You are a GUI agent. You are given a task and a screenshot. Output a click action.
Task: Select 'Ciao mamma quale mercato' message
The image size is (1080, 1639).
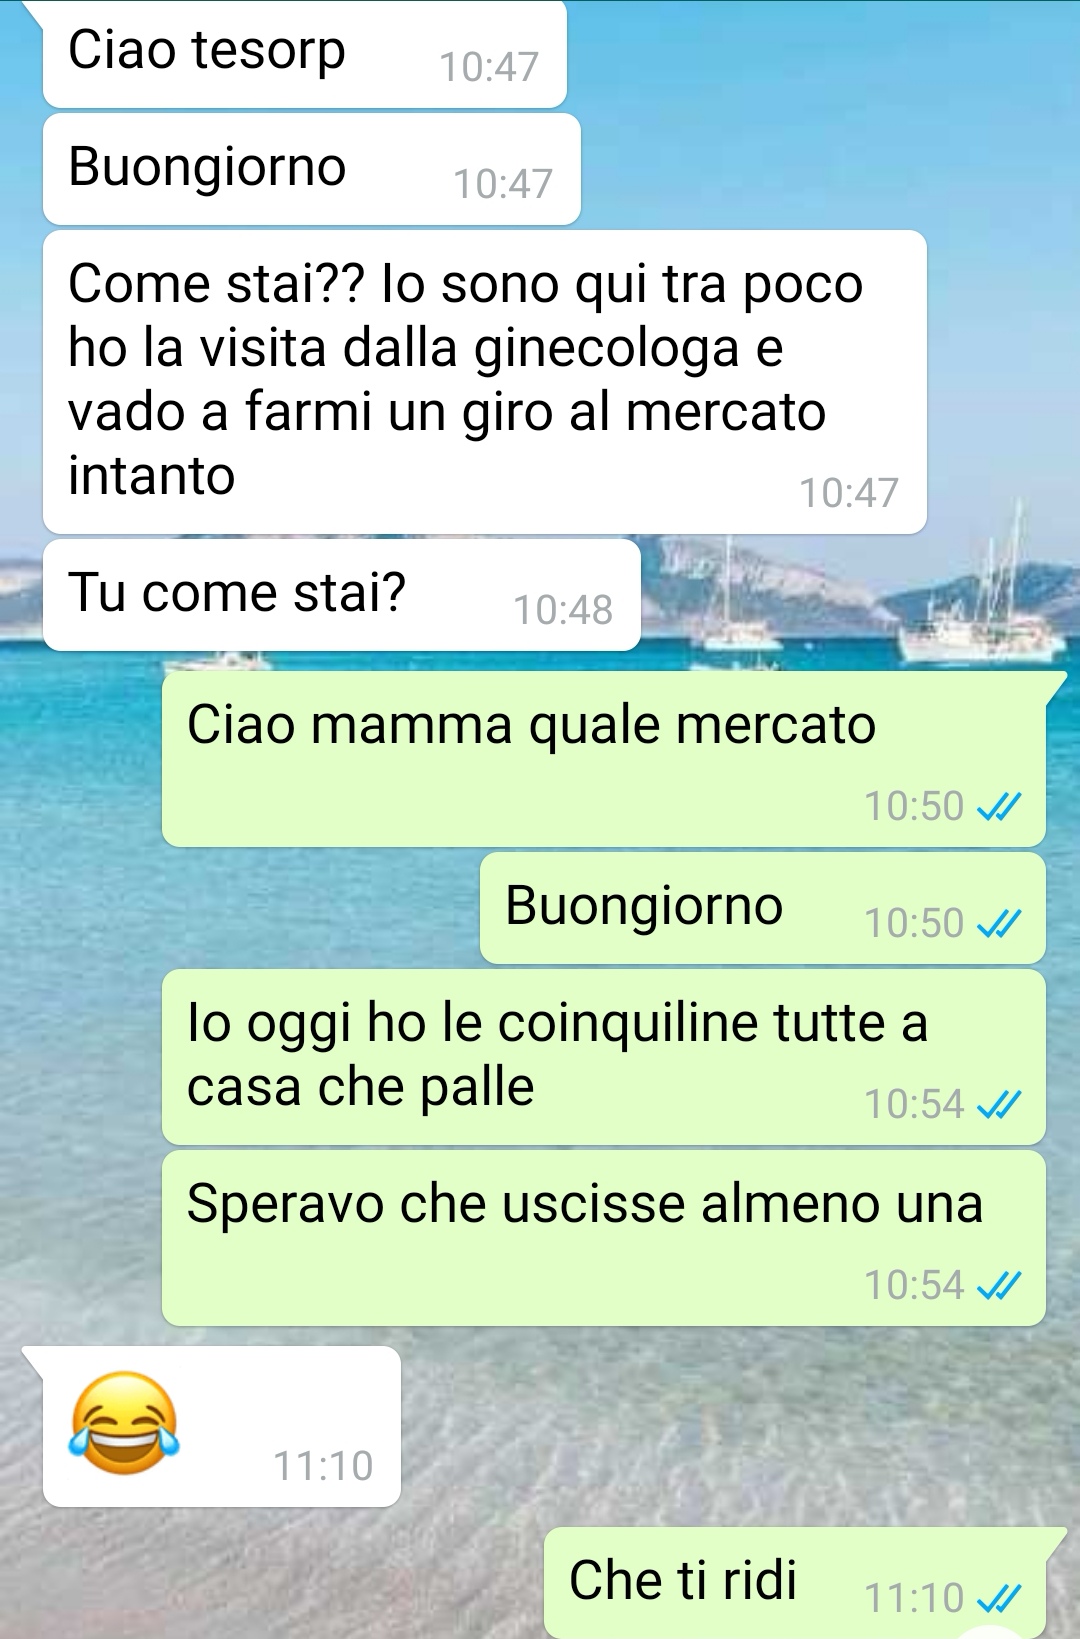pyautogui.click(x=604, y=759)
